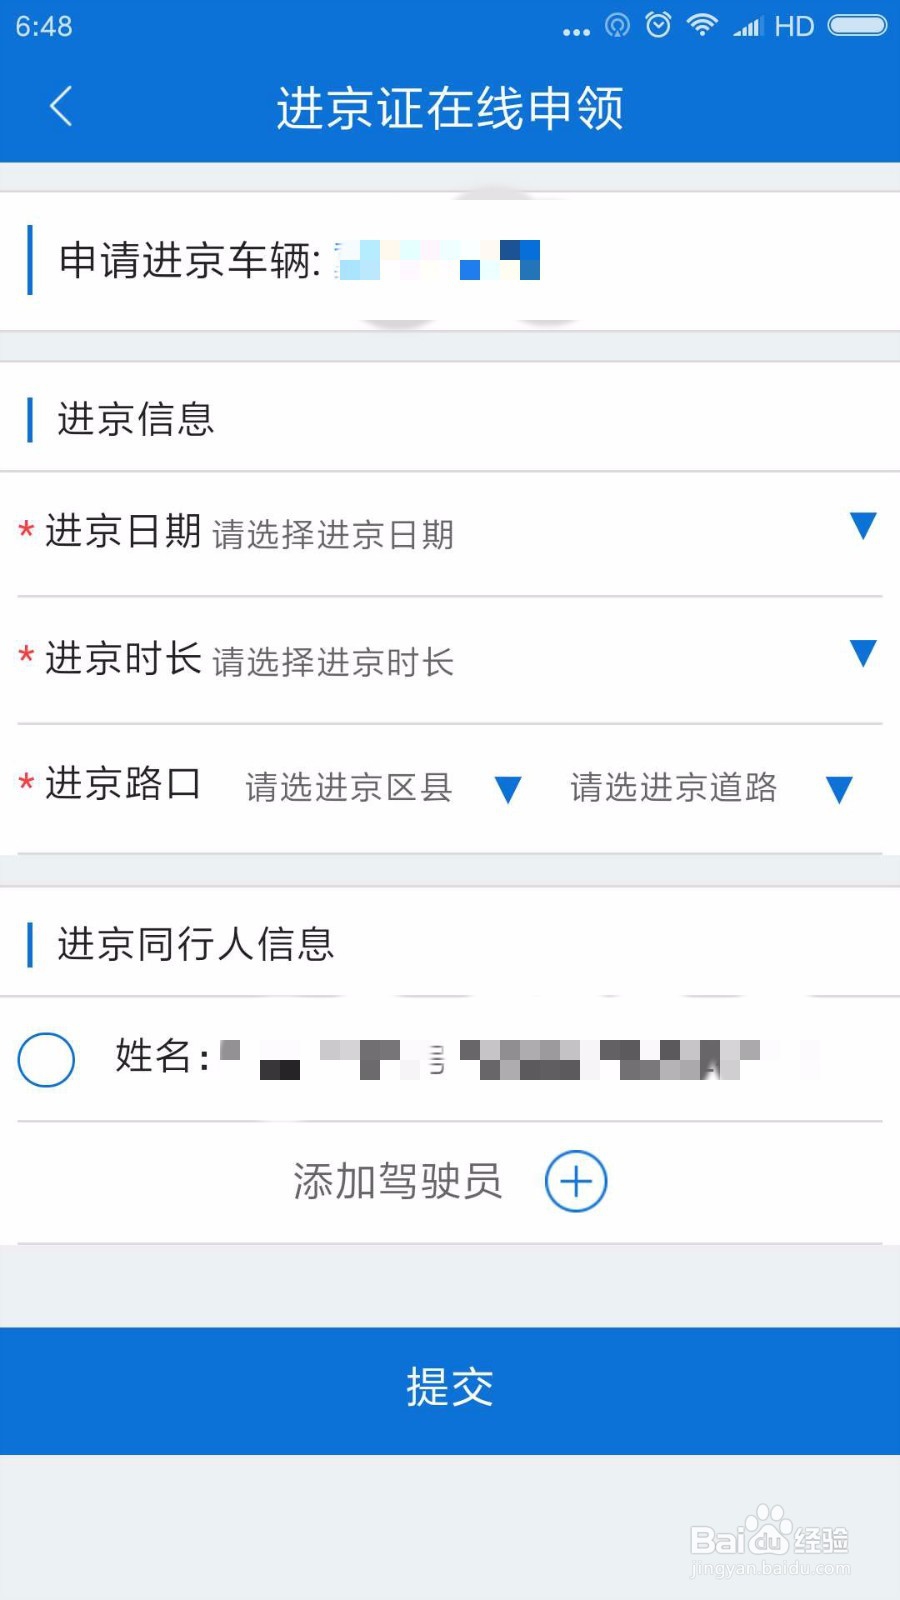This screenshot has height=1600, width=900.
Task: Open the 进京日期 dropdown arrow
Action: (862, 526)
